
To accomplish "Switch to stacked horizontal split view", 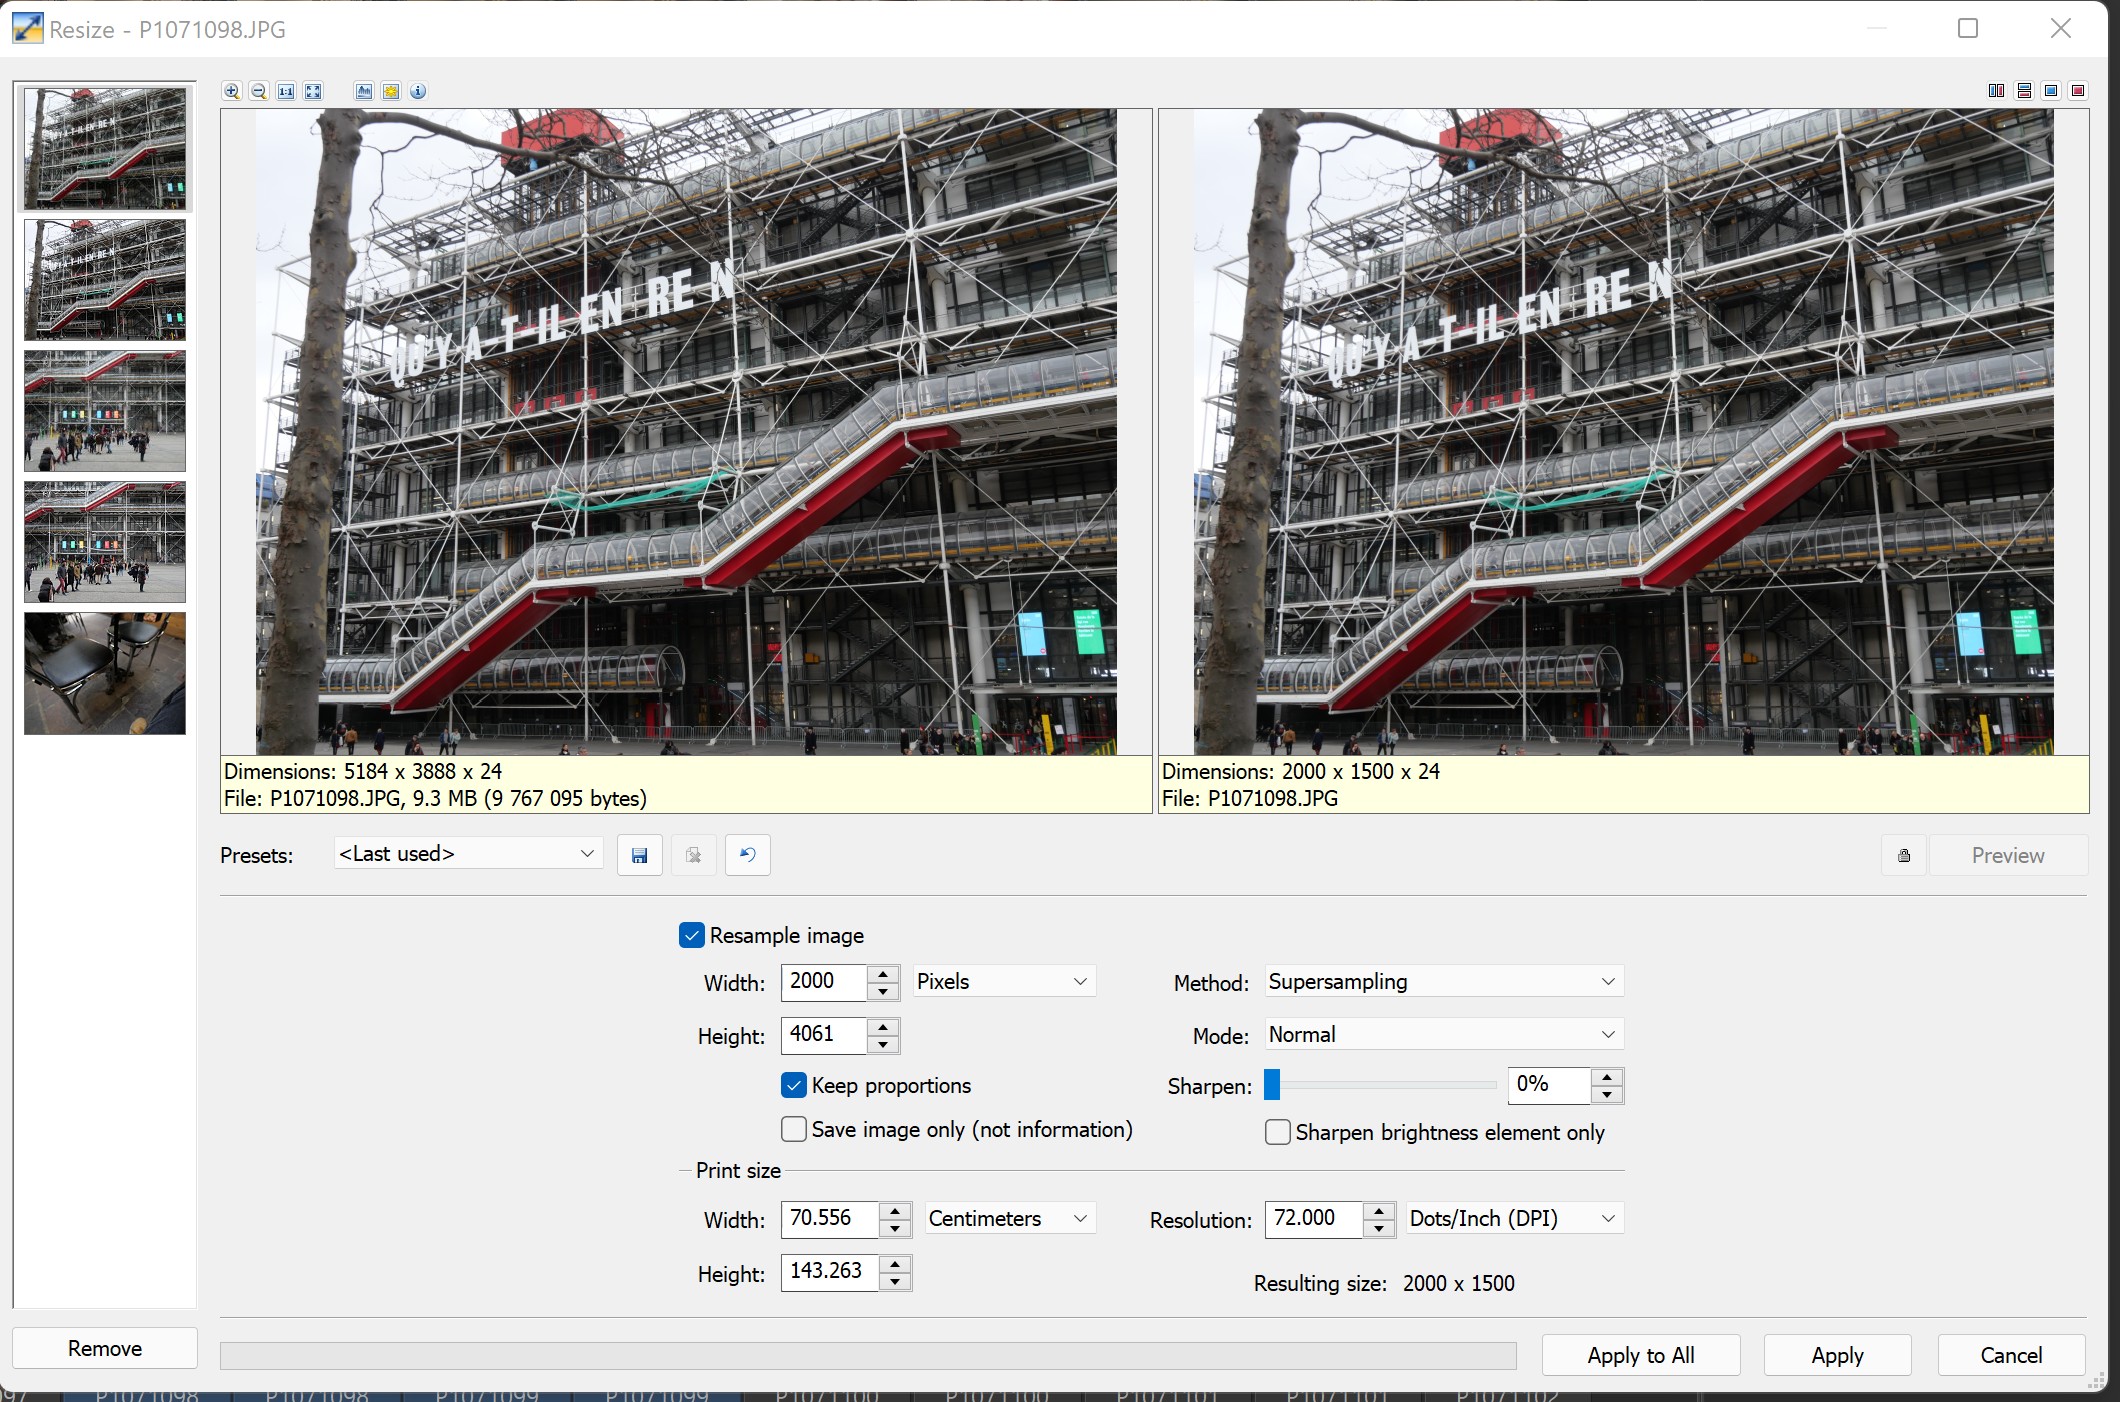I will (x=2024, y=91).
